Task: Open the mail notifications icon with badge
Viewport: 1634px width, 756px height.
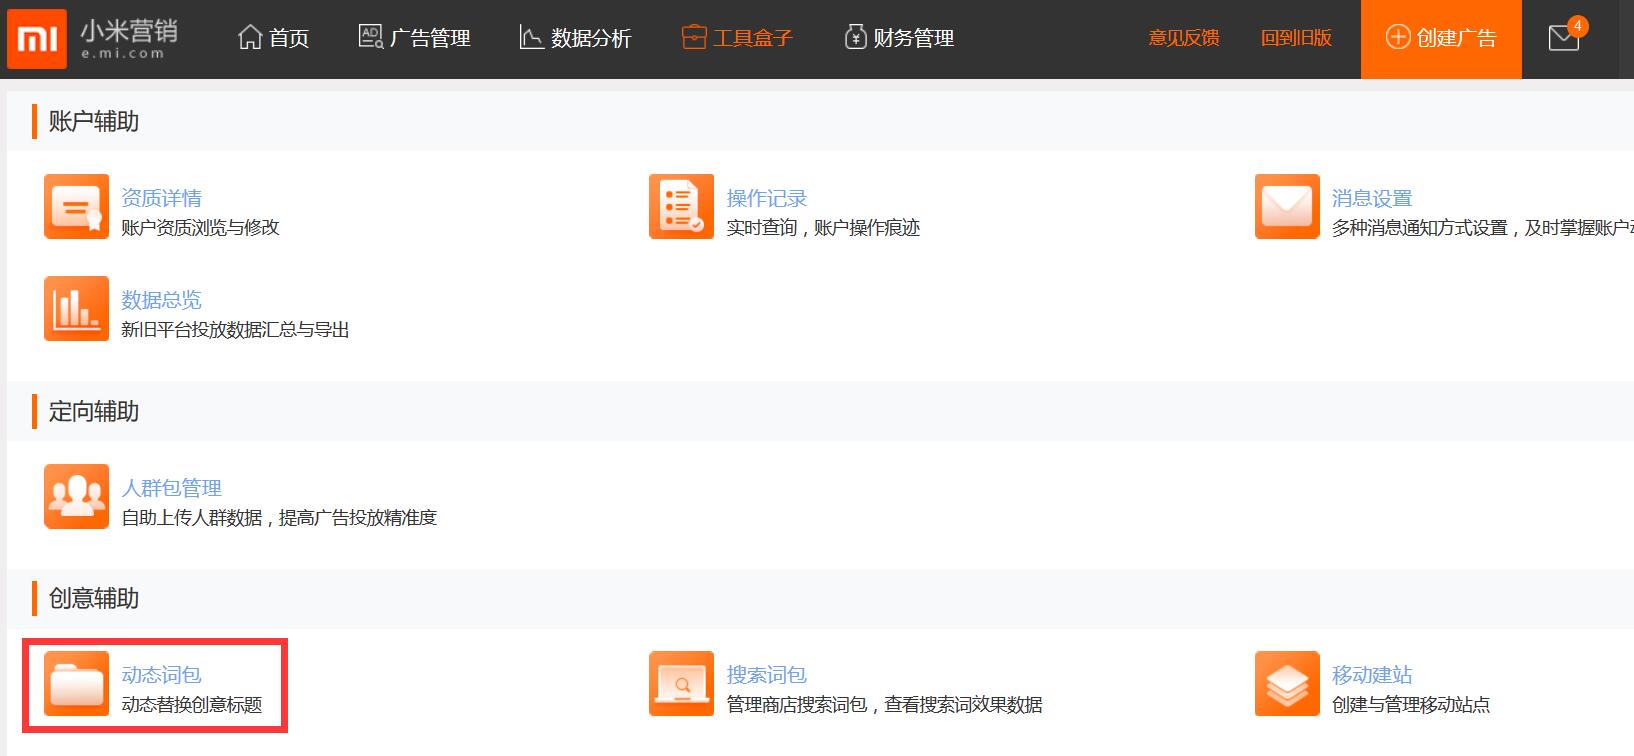Action: [x=1563, y=38]
